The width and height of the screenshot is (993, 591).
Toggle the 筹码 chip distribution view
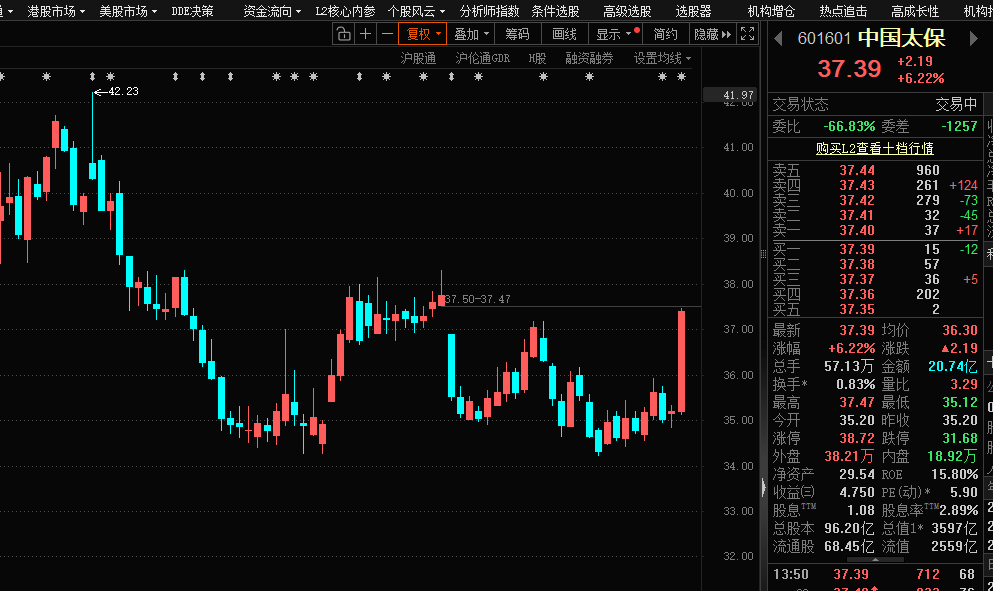point(517,34)
